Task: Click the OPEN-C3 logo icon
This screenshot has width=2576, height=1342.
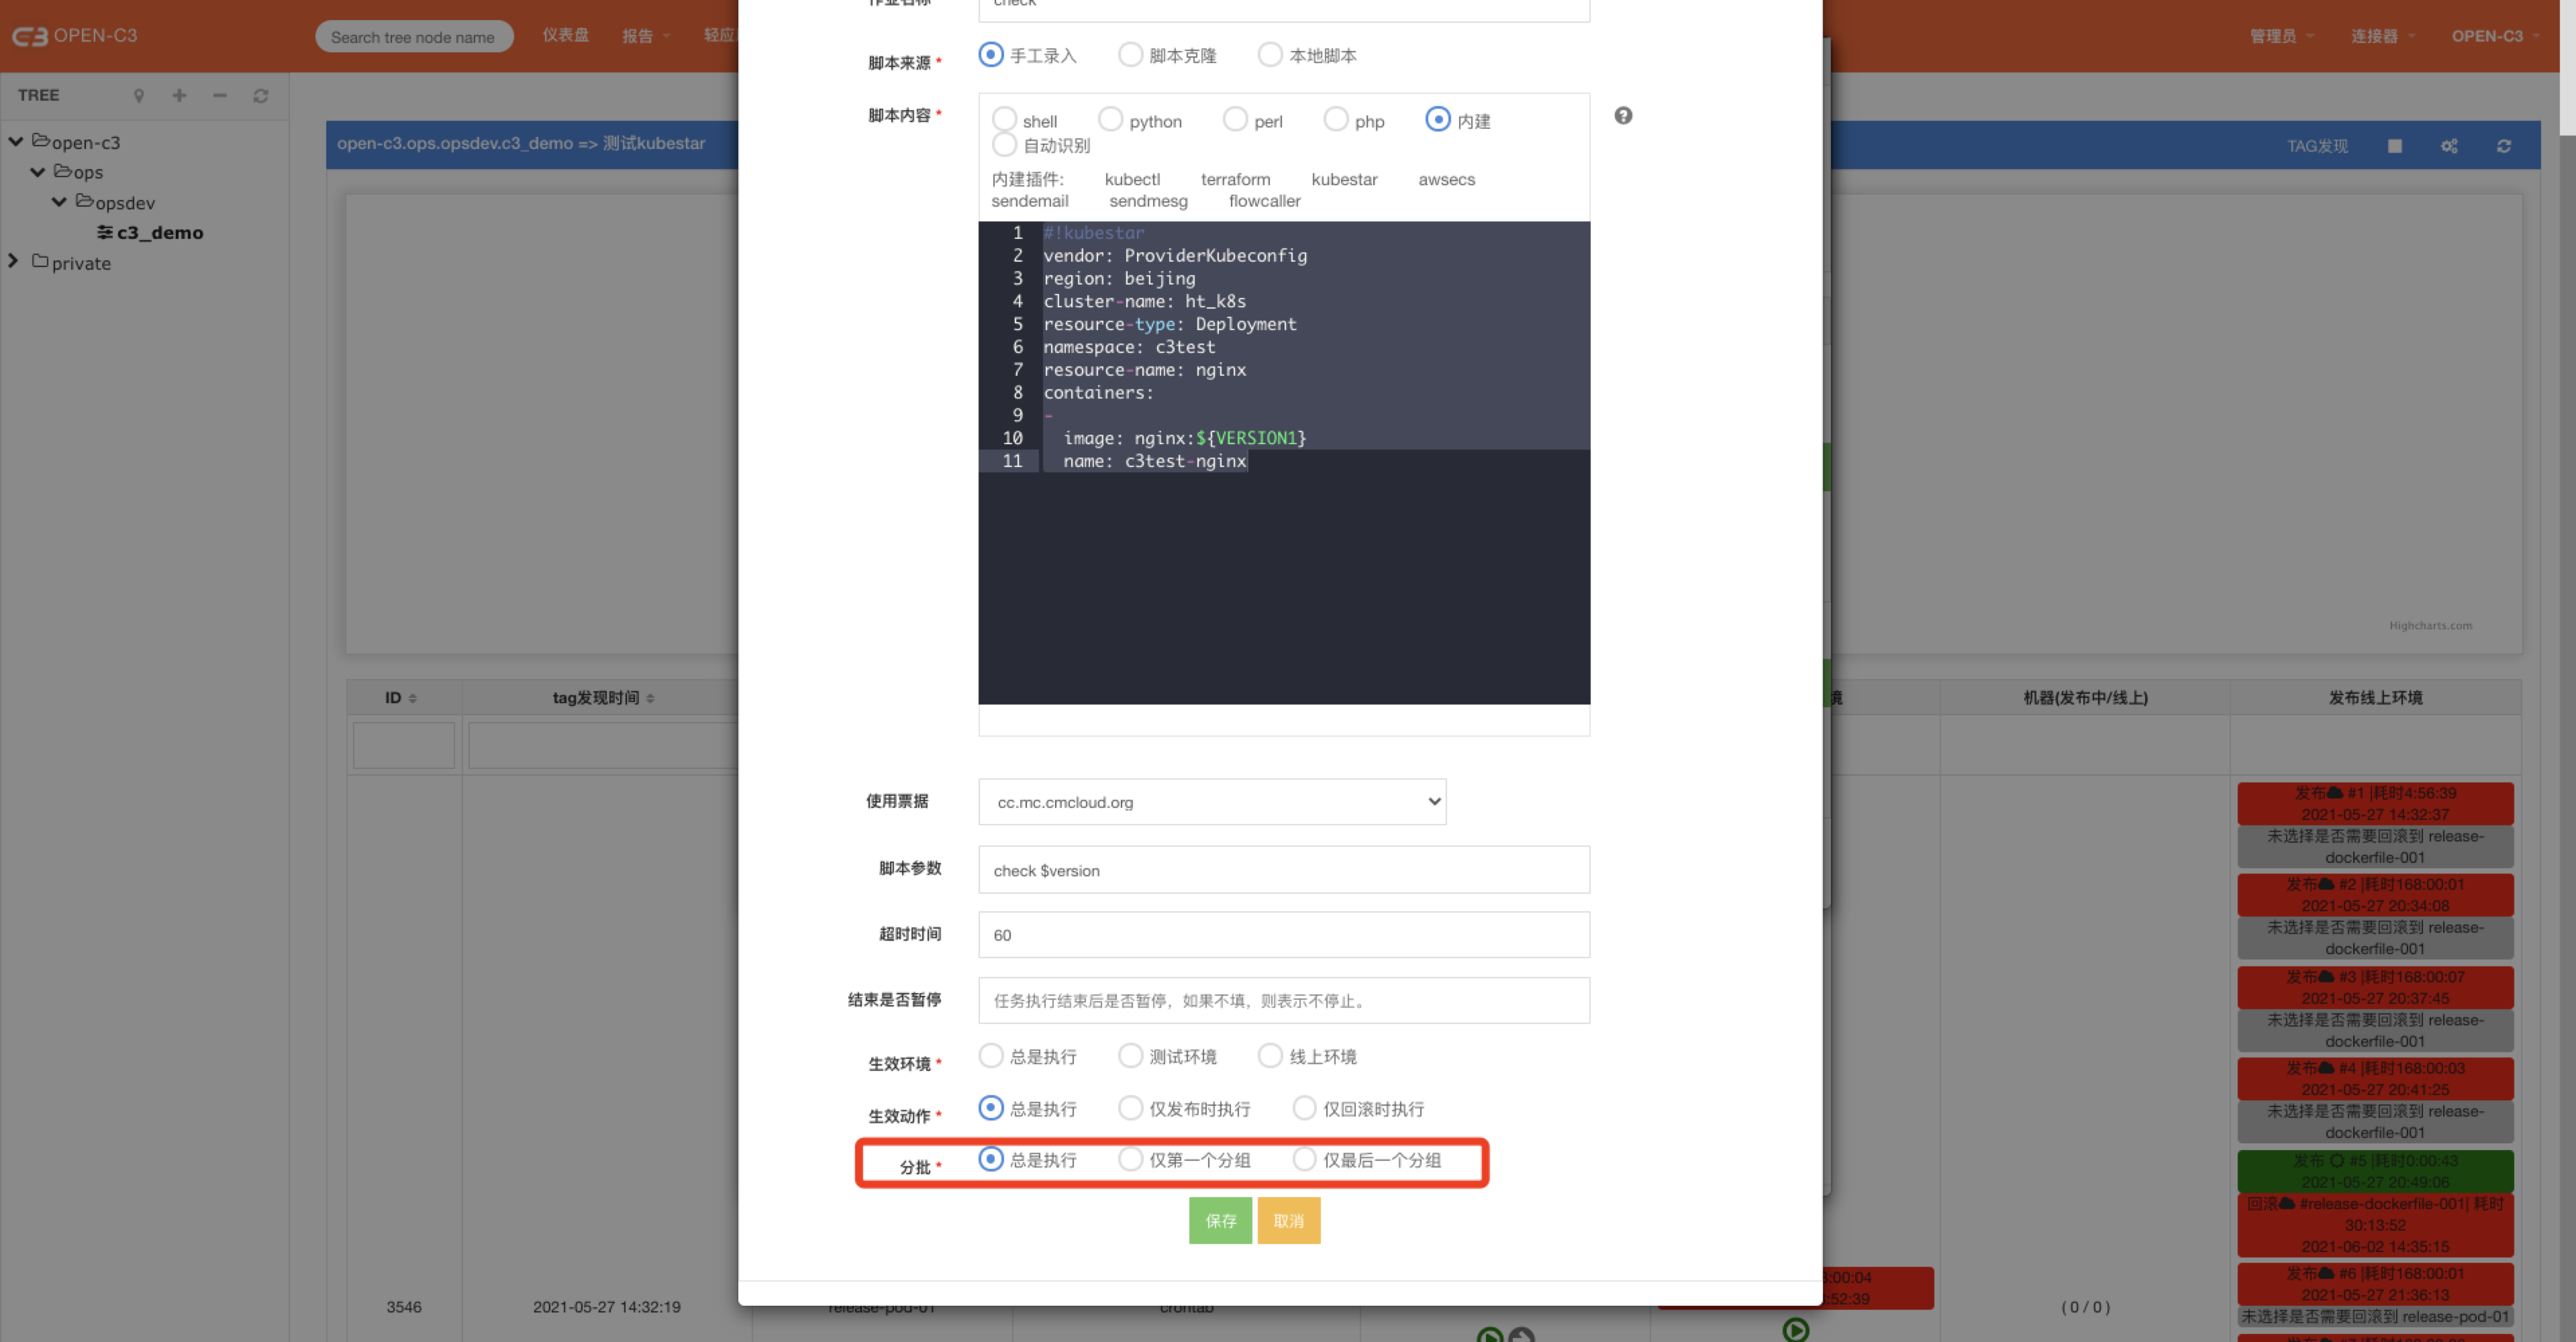Action: coord(30,36)
